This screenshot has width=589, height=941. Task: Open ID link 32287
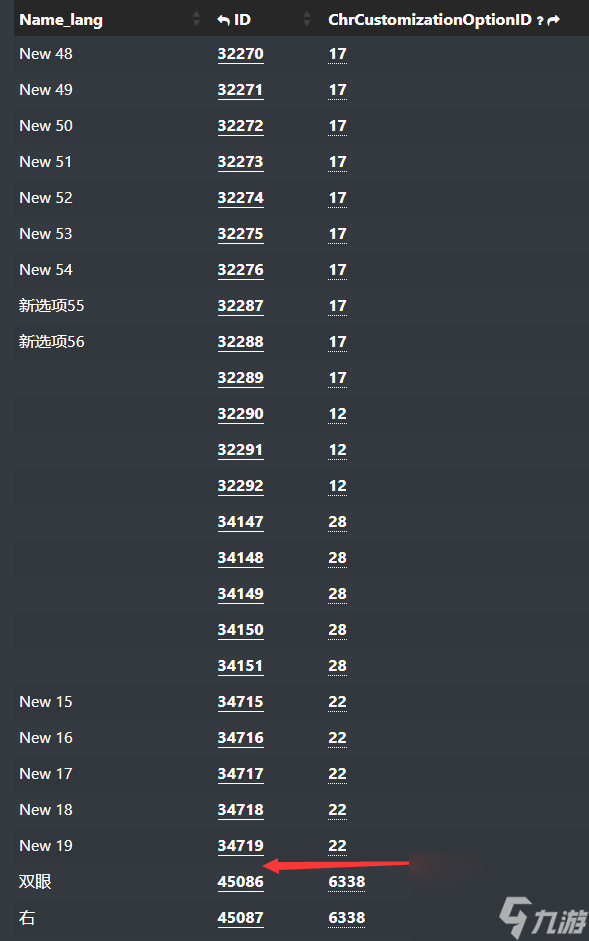click(x=240, y=306)
